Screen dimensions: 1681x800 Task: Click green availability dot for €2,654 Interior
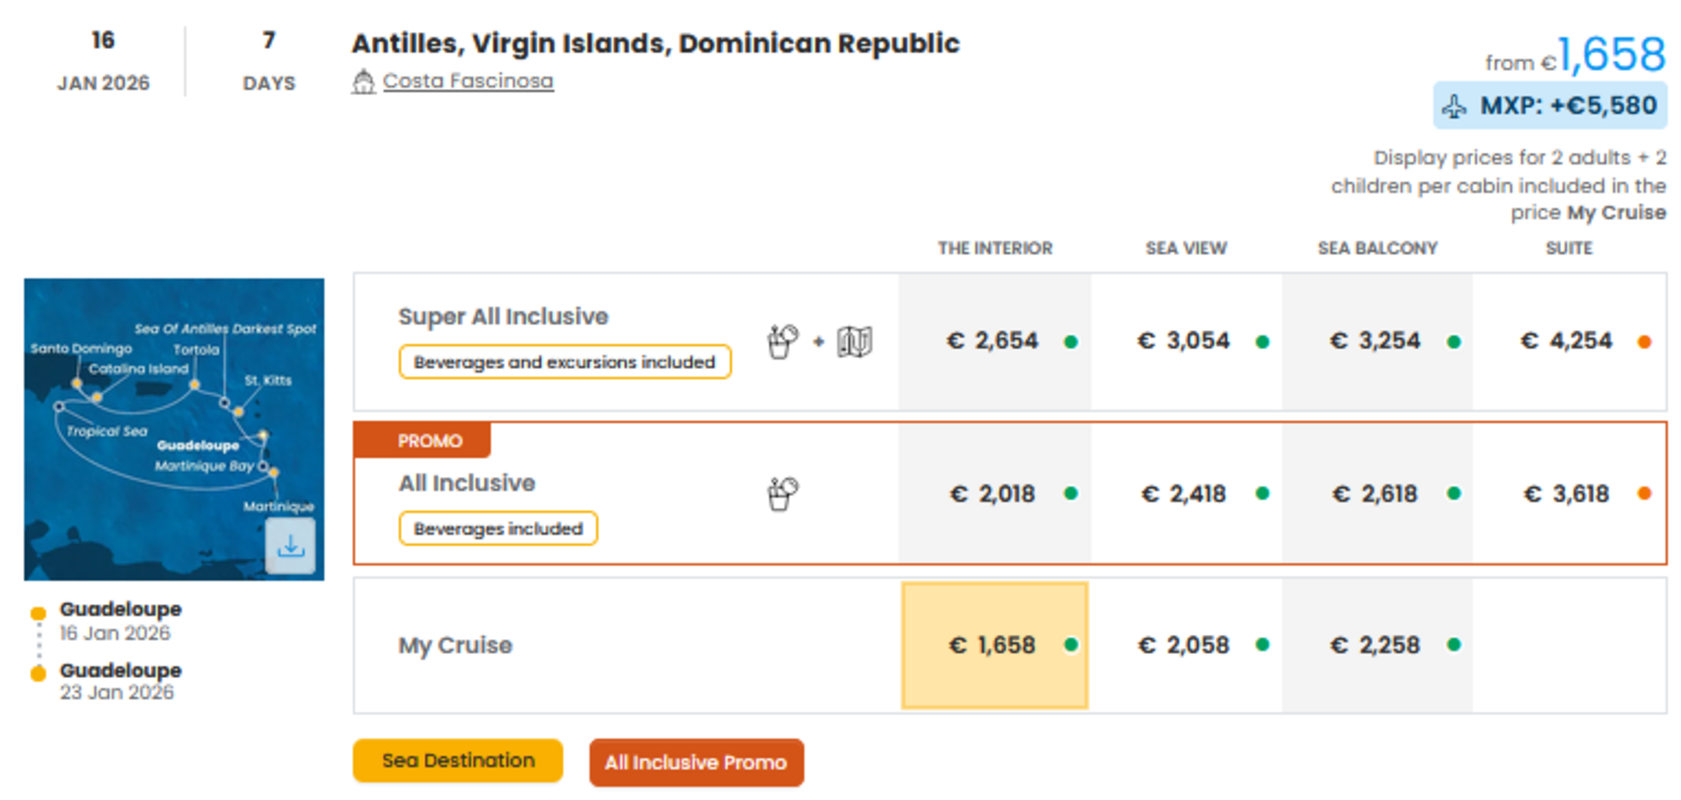1071,342
